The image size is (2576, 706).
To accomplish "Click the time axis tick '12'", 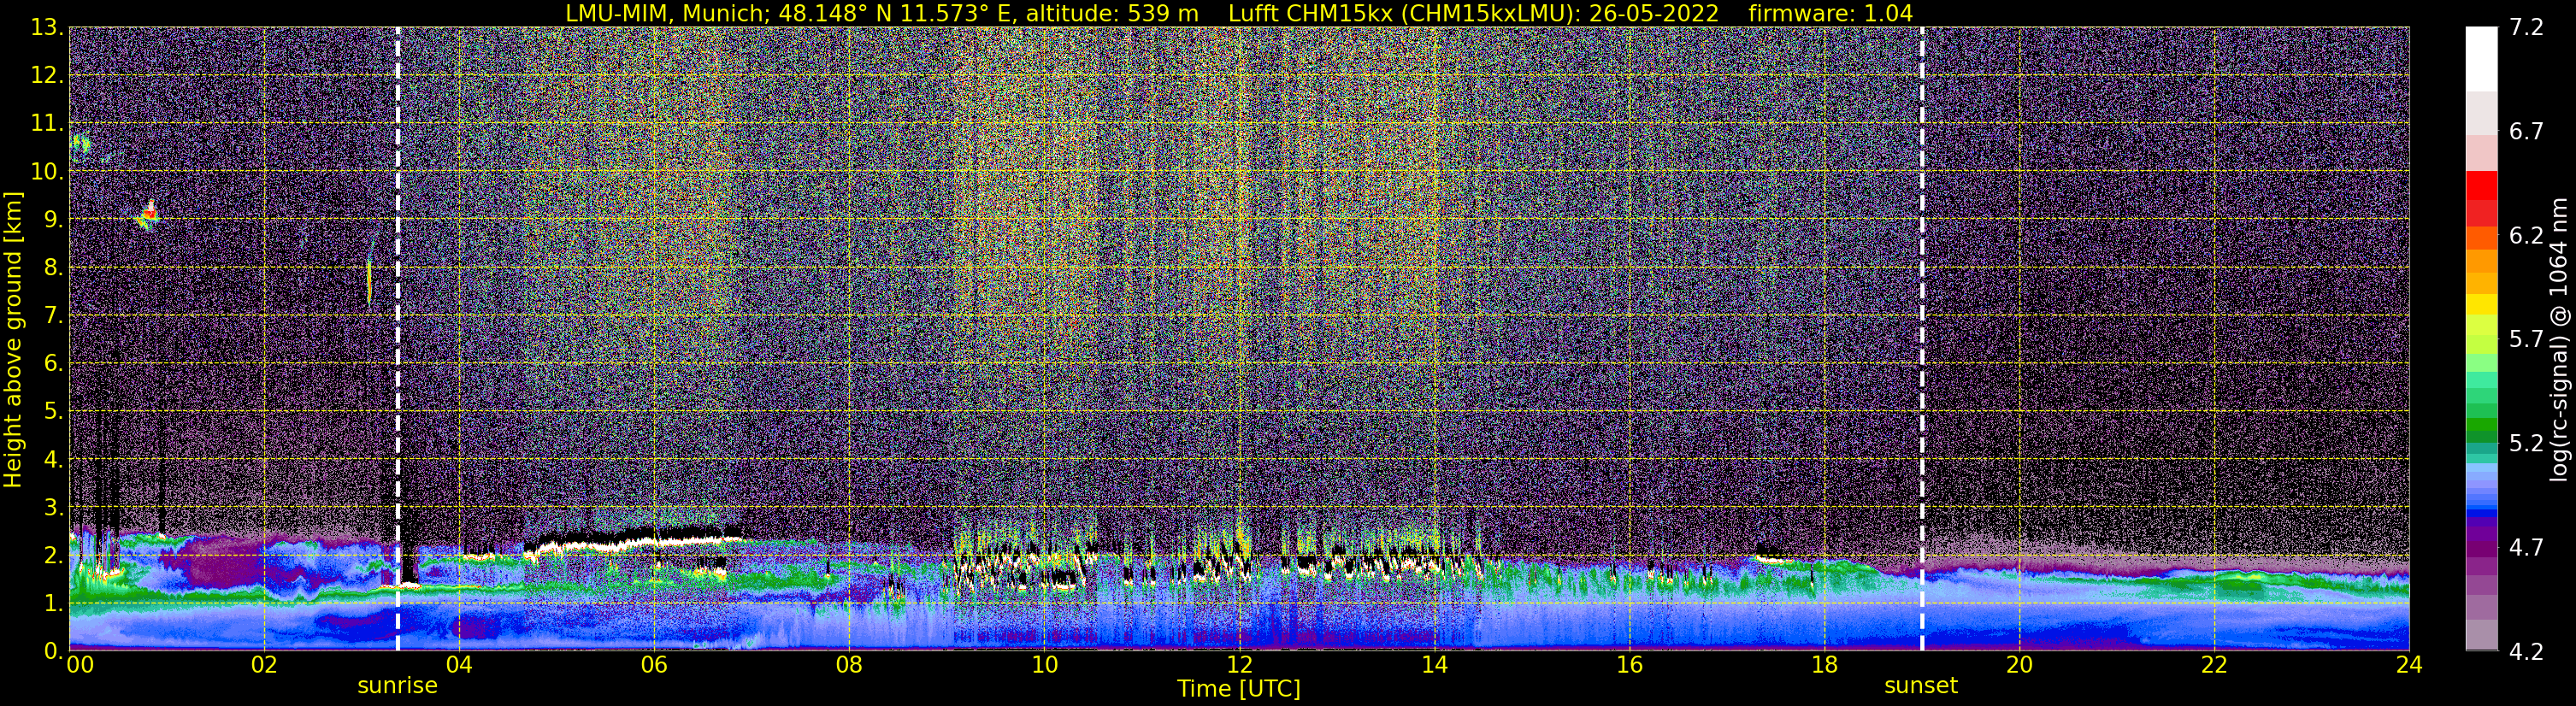I will coord(1239,665).
